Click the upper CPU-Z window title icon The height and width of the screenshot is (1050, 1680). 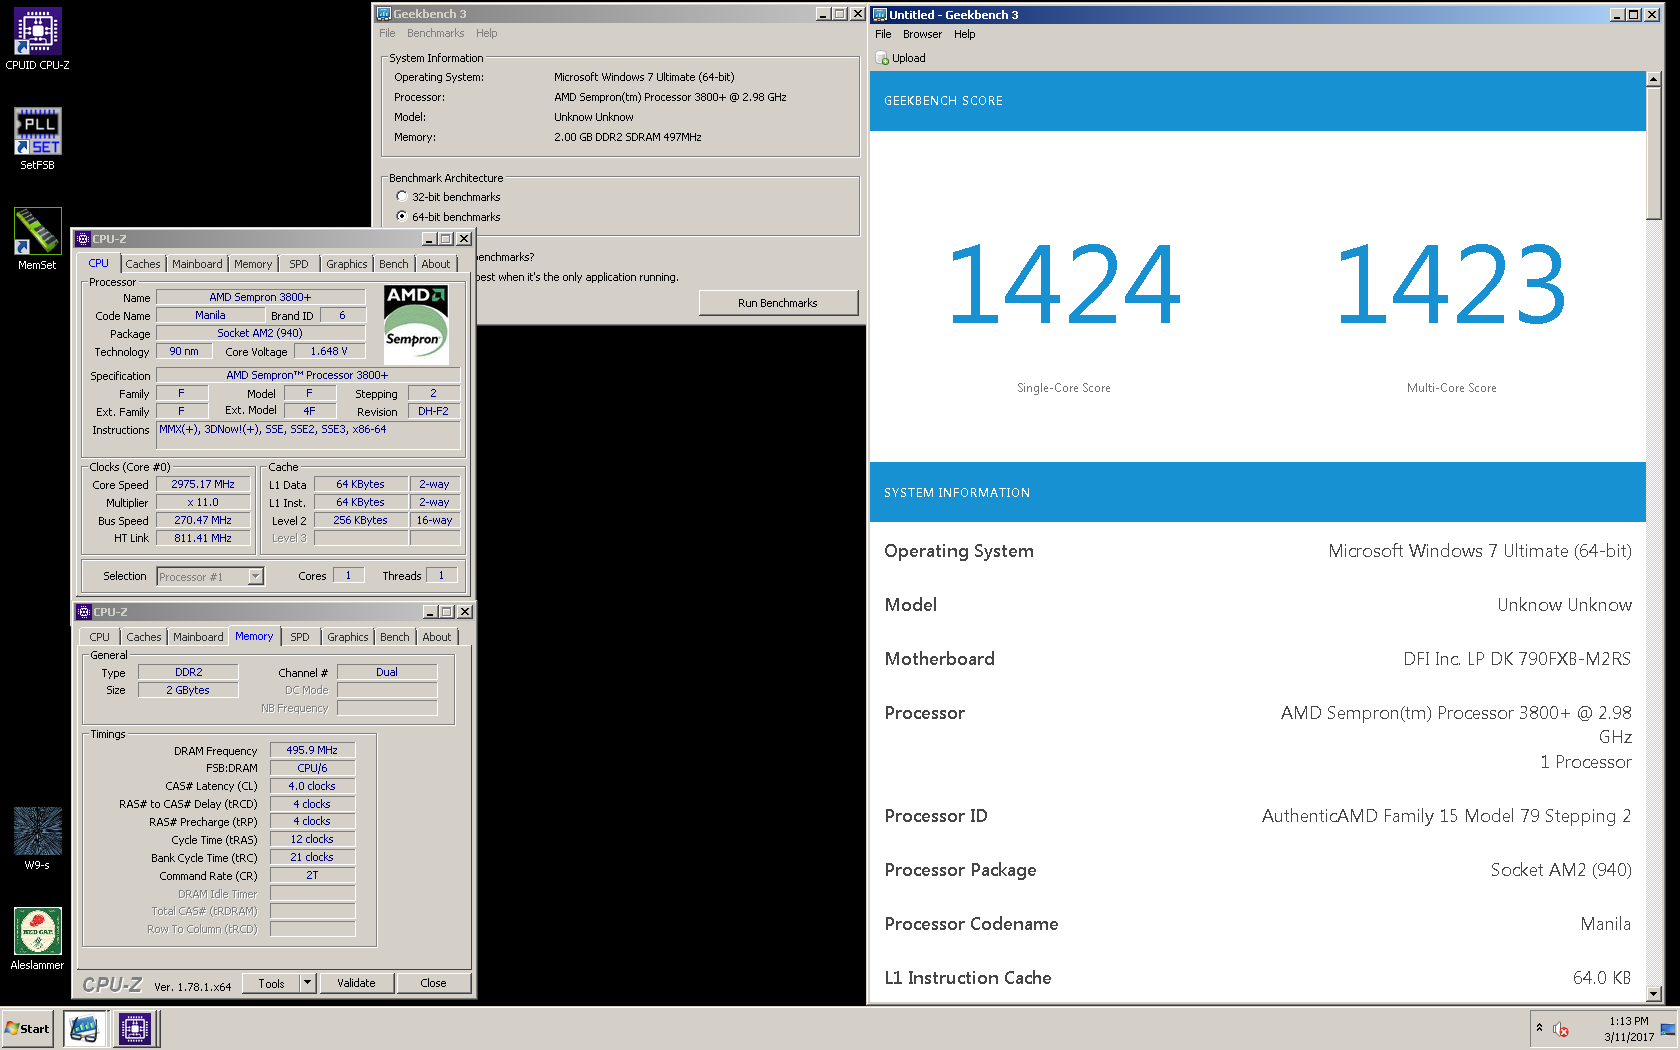83,239
